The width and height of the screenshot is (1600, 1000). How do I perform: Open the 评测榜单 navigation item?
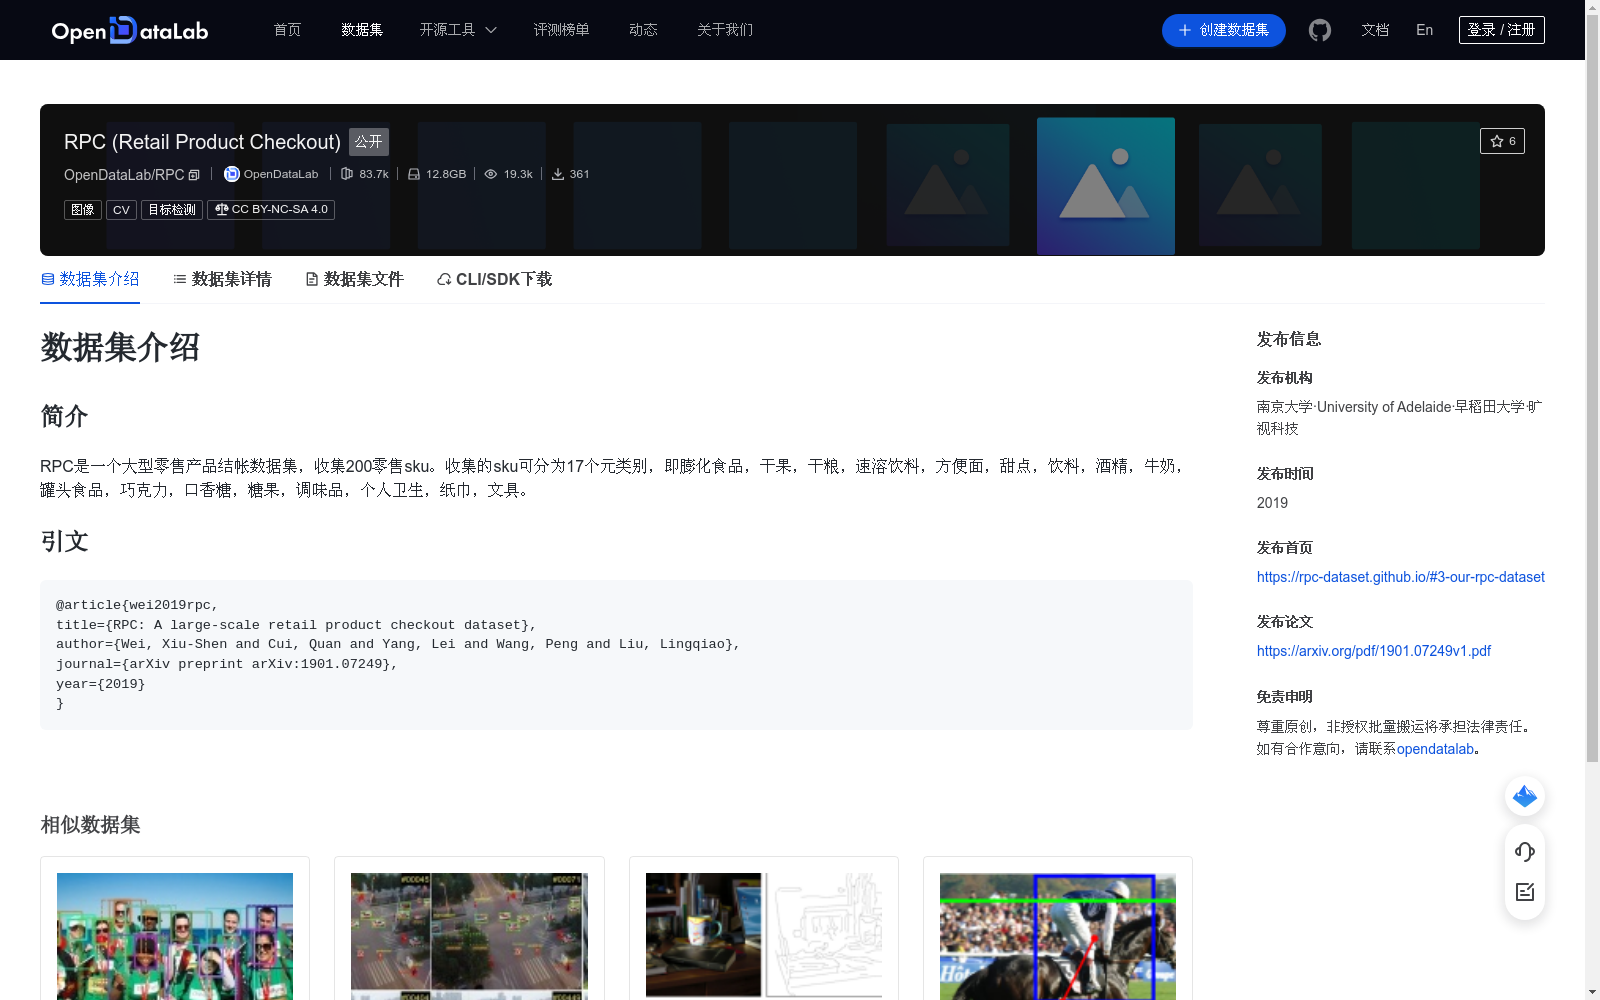pyautogui.click(x=561, y=30)
